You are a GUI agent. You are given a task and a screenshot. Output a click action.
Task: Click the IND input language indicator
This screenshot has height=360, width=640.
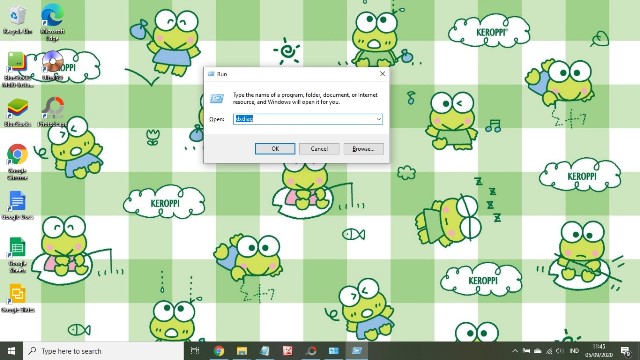pyautogui.click(x=574, y=351)
